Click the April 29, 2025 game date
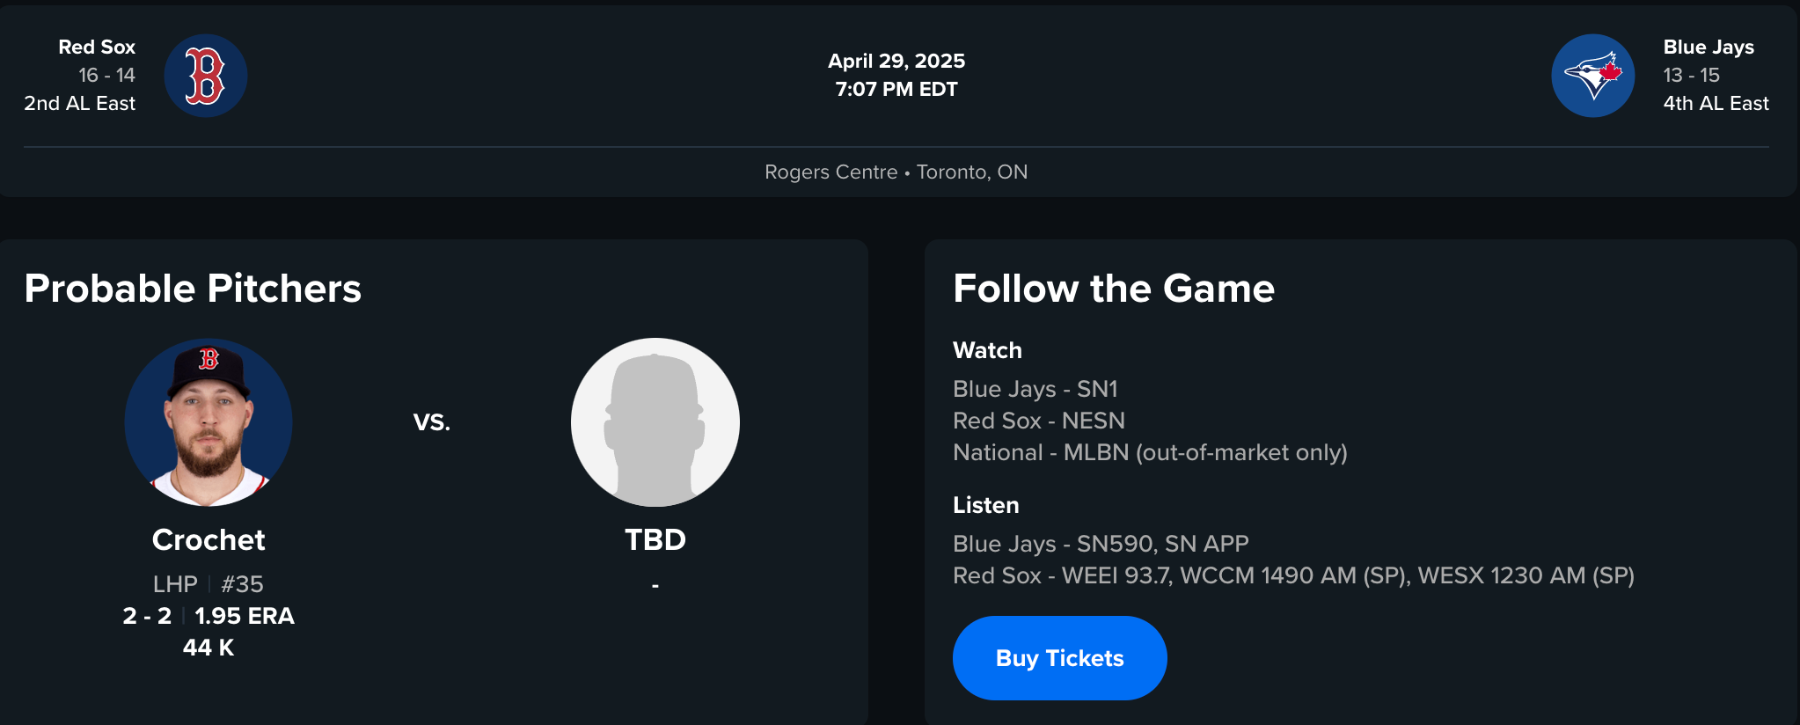 (896, 61)
